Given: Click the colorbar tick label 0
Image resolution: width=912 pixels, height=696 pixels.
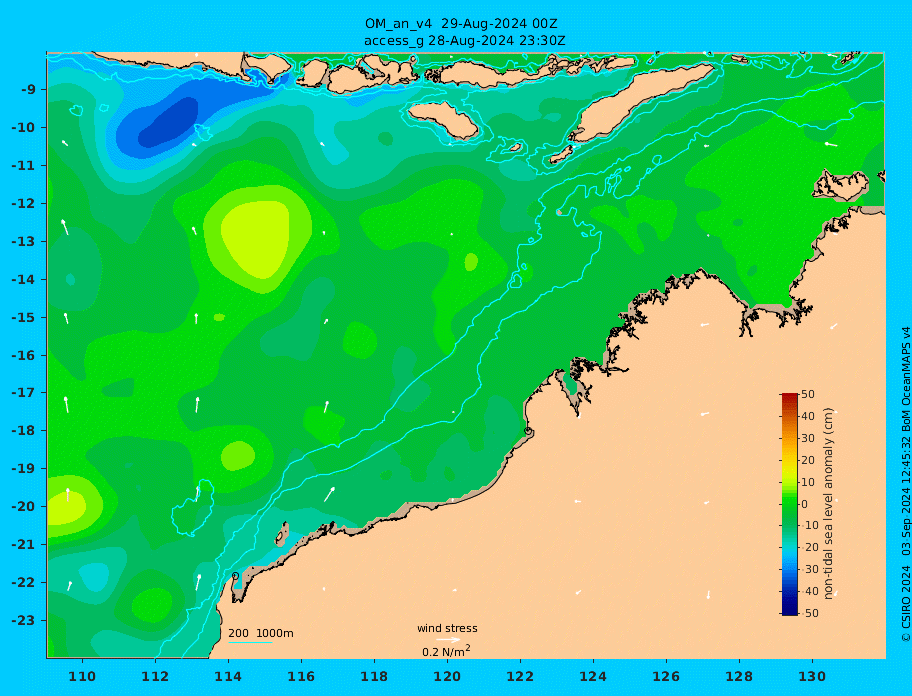Looking at the screenshot, I should (804, 504).
